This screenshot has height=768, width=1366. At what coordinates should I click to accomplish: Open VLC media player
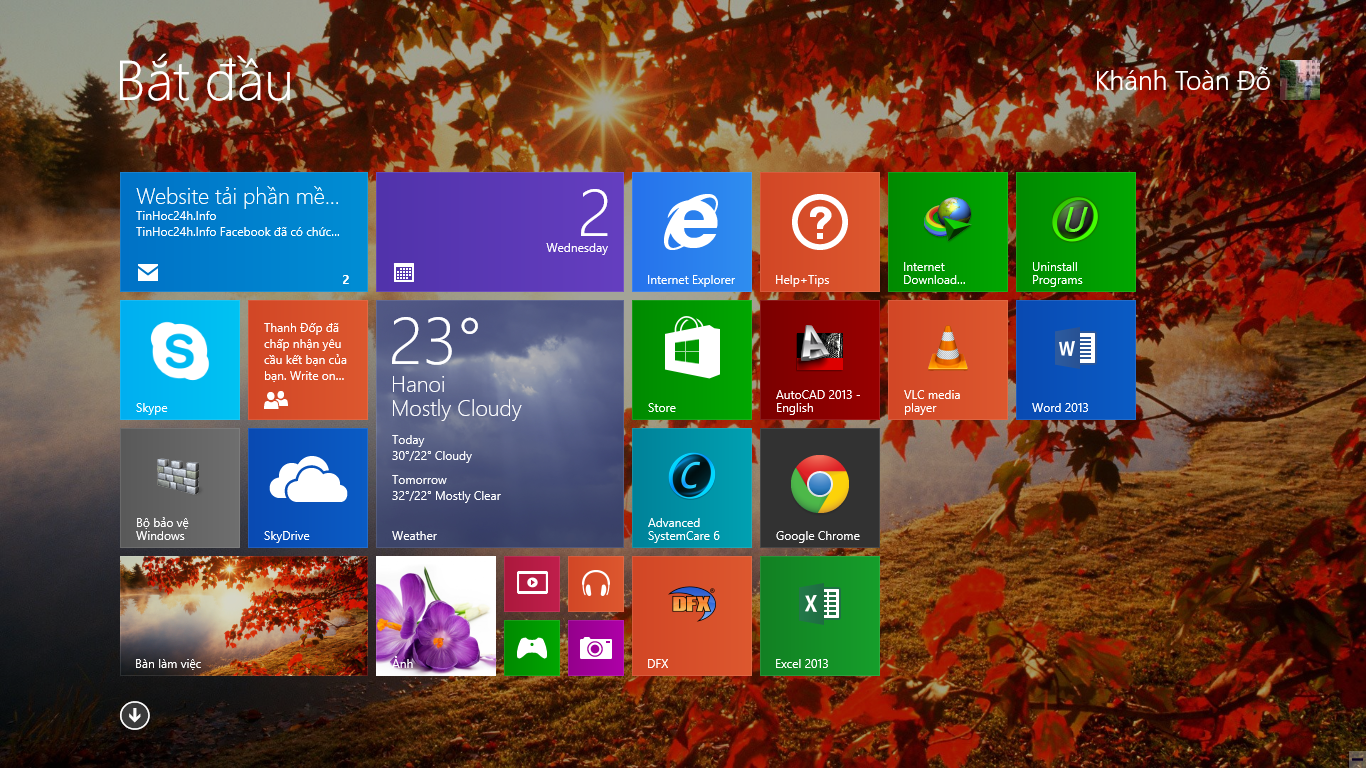pos(947,359)
